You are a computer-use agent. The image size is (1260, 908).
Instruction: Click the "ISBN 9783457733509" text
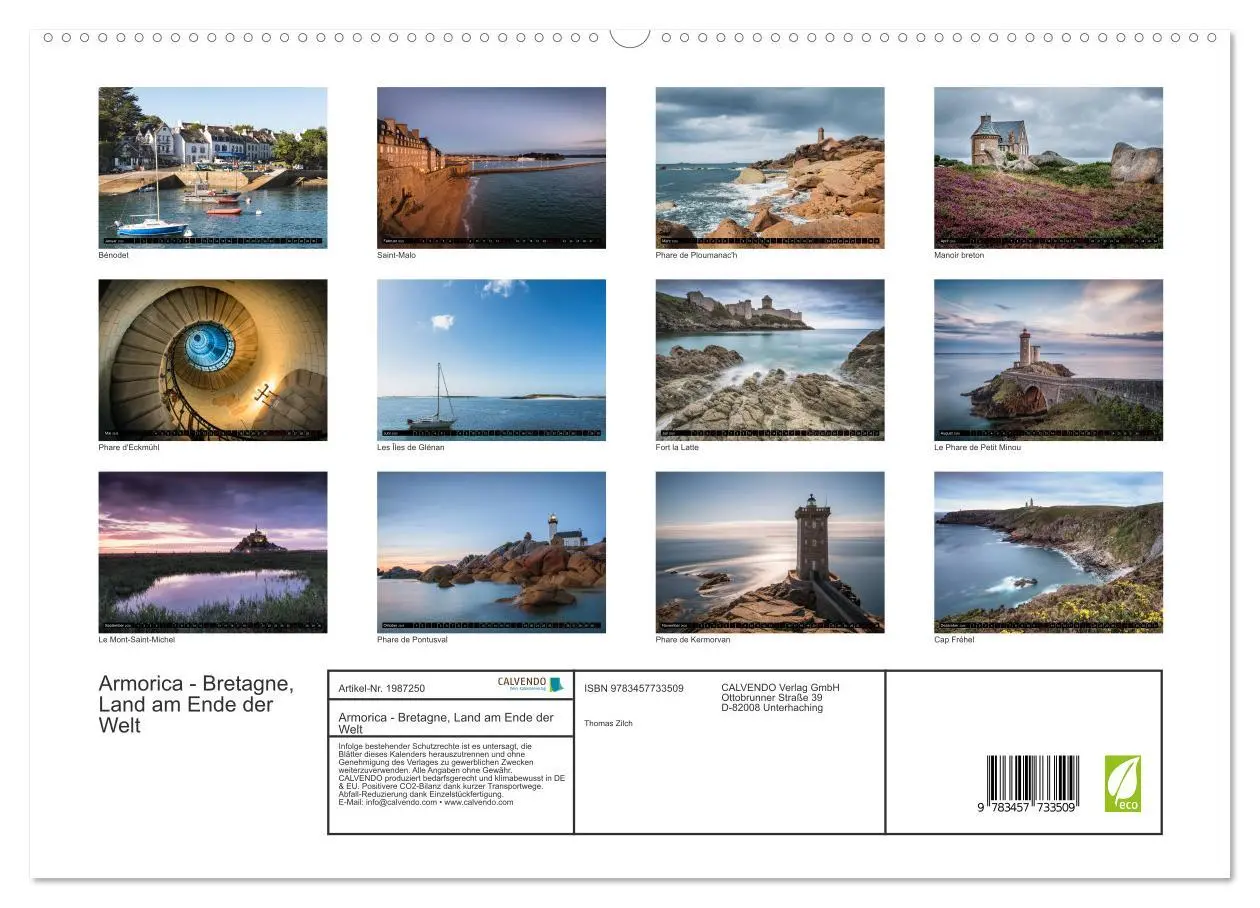tap(634, 688)
